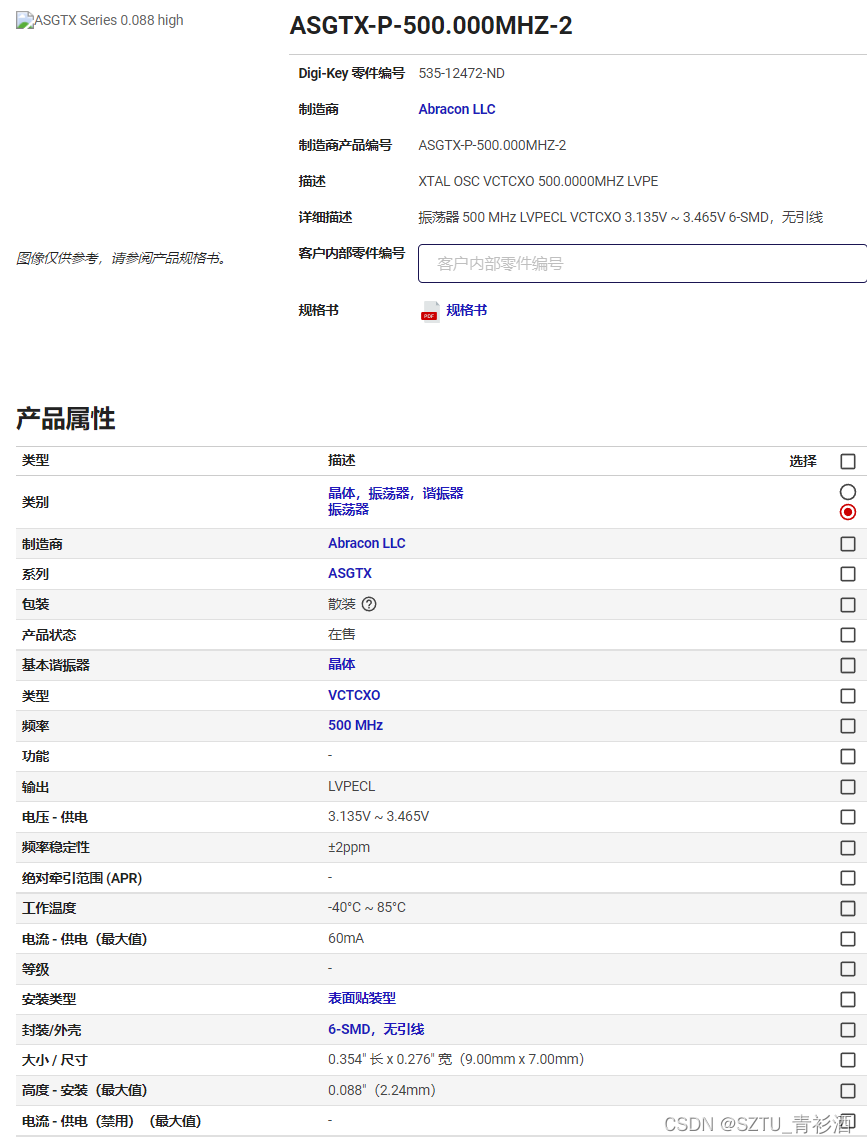Click the description XTAL OSC VCTCXO 500.0000MHZ LVPE
Viewport: 867px width, 1144px height.
coord(538,181)
